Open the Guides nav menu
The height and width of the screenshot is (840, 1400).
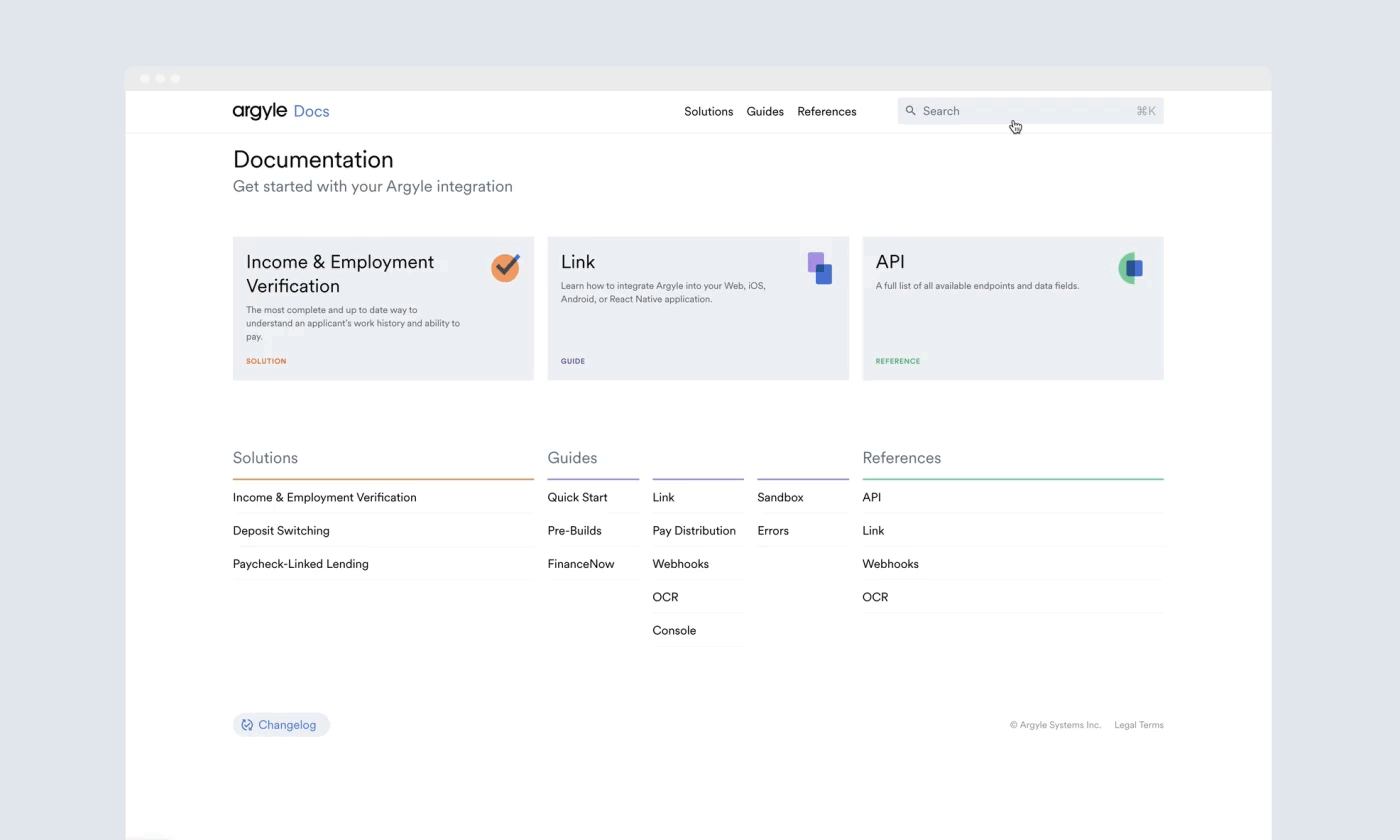(x=765, y=111)
